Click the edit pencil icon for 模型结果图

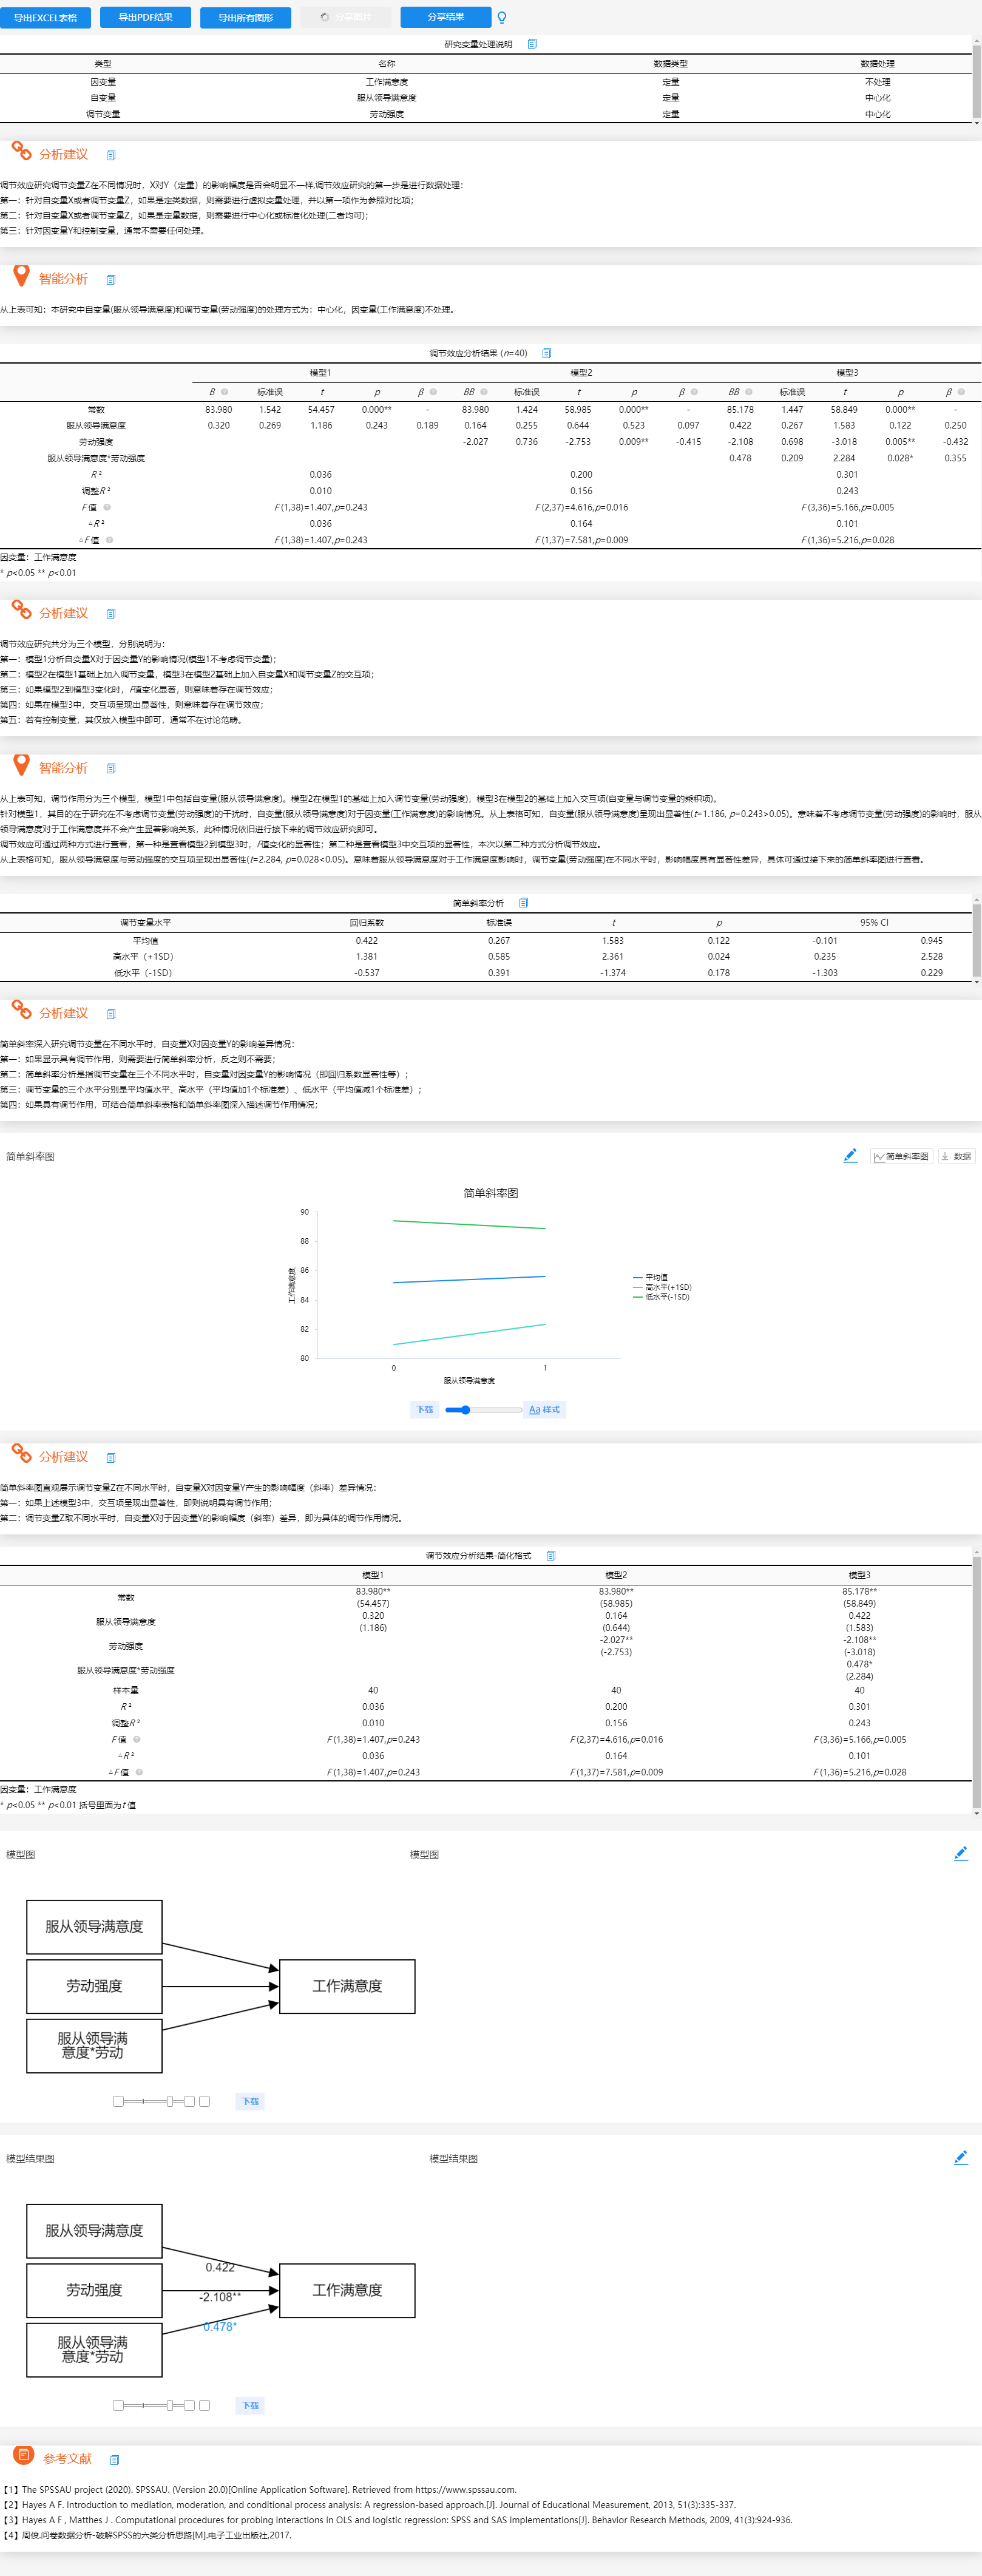[960, 2158]
